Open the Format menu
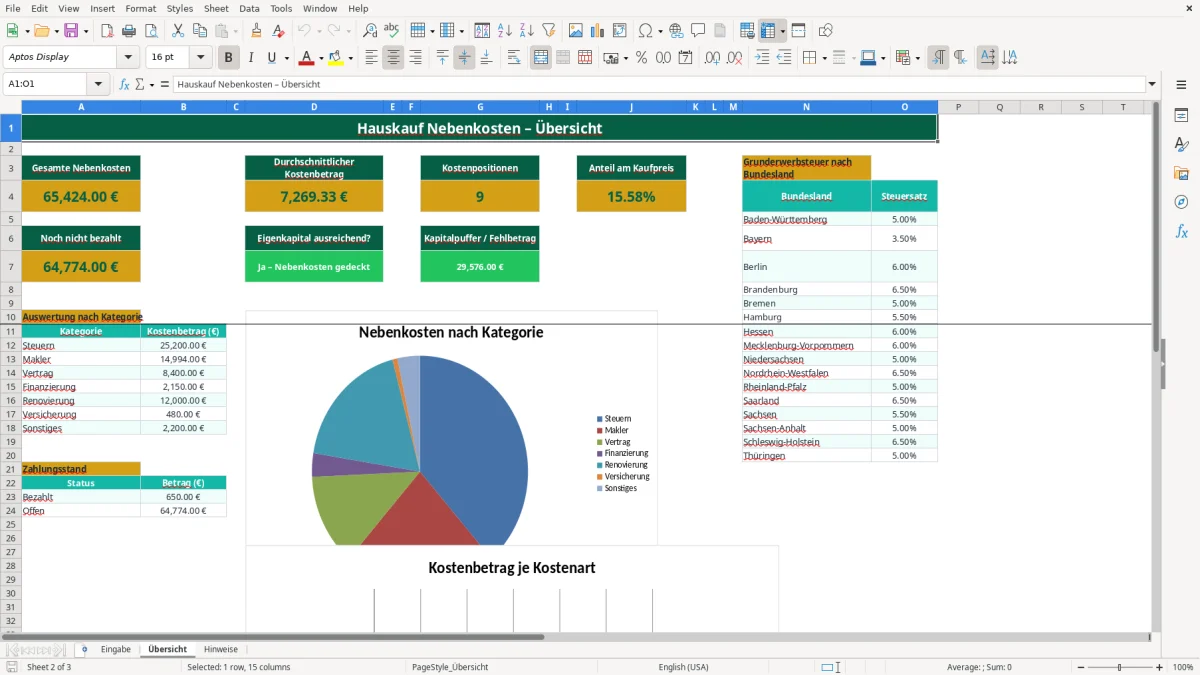The width and height of the screenshot is (1200, 675). (140, 8)
